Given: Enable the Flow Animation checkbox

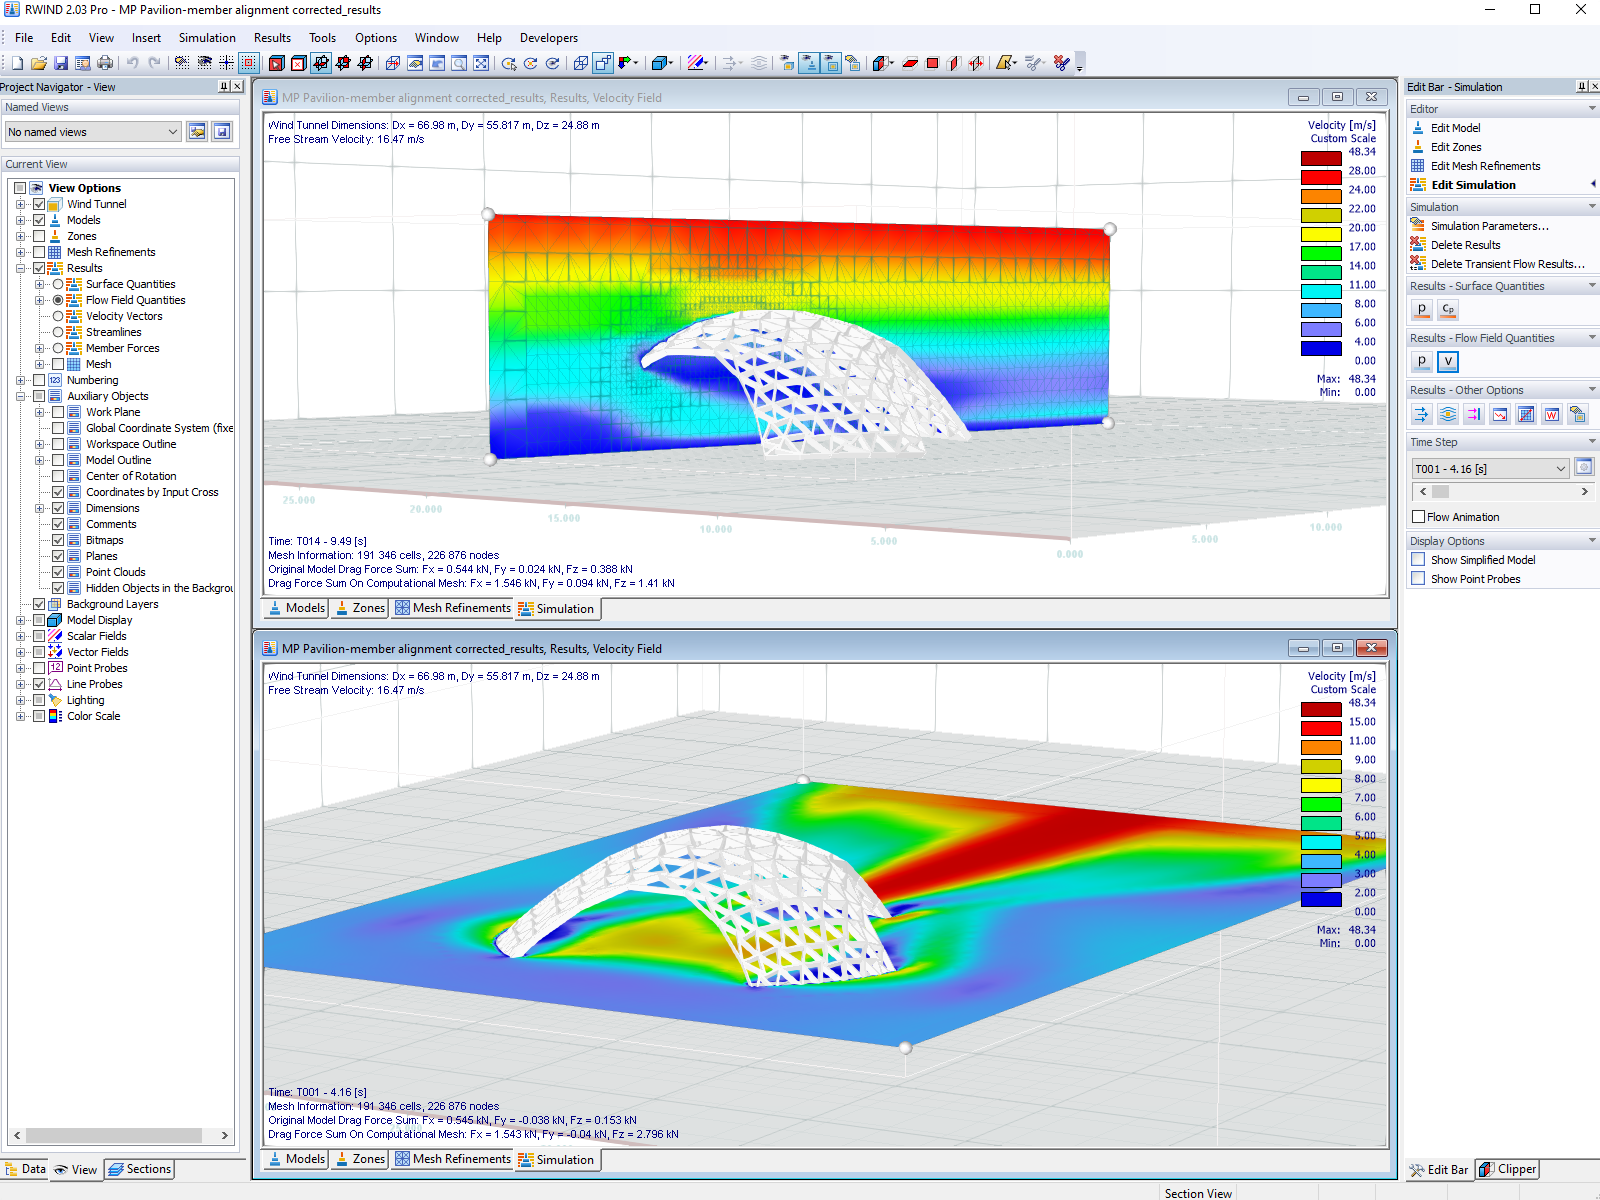Looking at the screenshot, I should 1418,516.
